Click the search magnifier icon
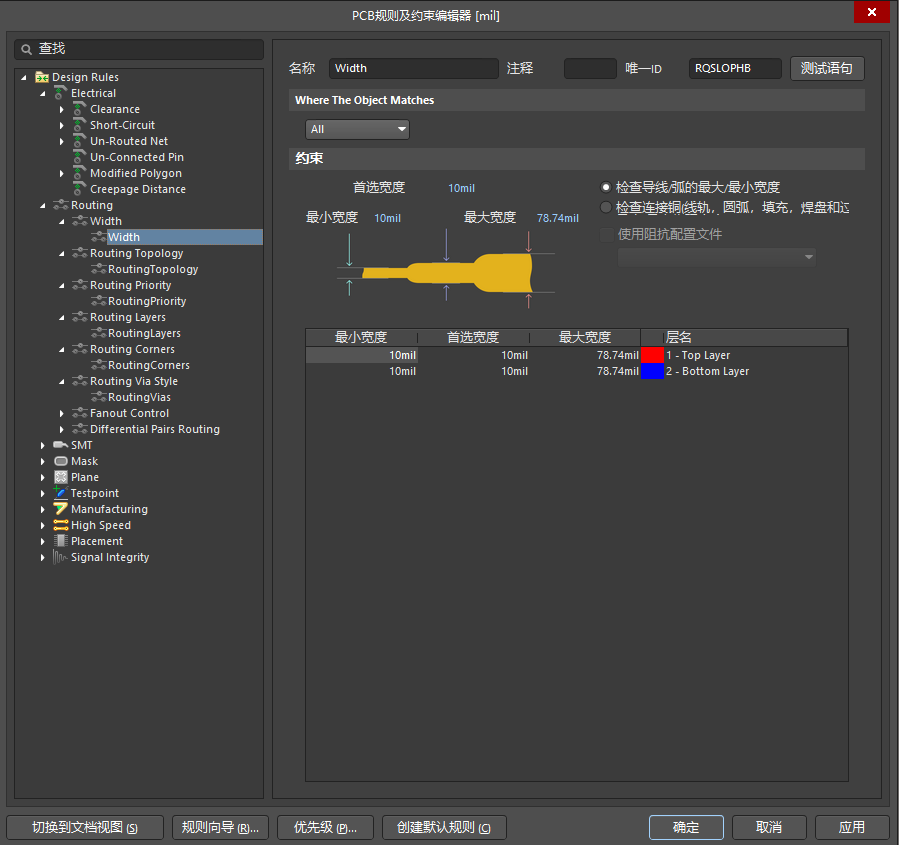The width and height of the screenshot is (899, 845). [x=26, y=49]
